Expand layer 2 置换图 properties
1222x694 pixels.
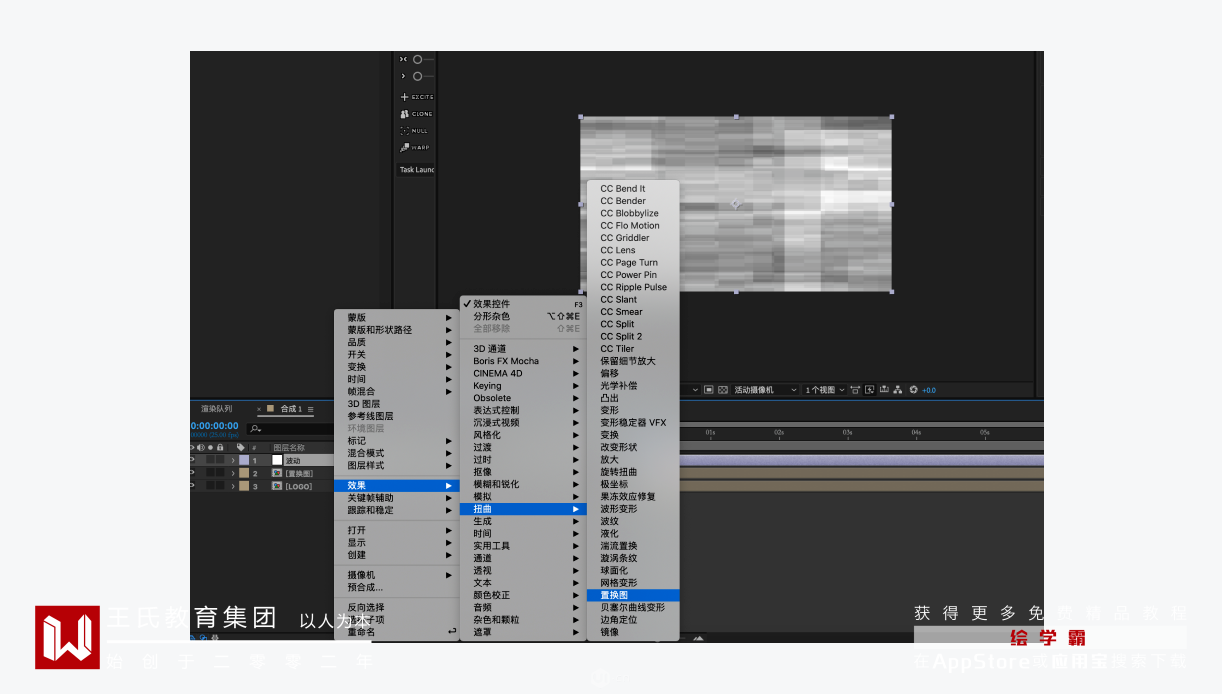click(233, 473)
